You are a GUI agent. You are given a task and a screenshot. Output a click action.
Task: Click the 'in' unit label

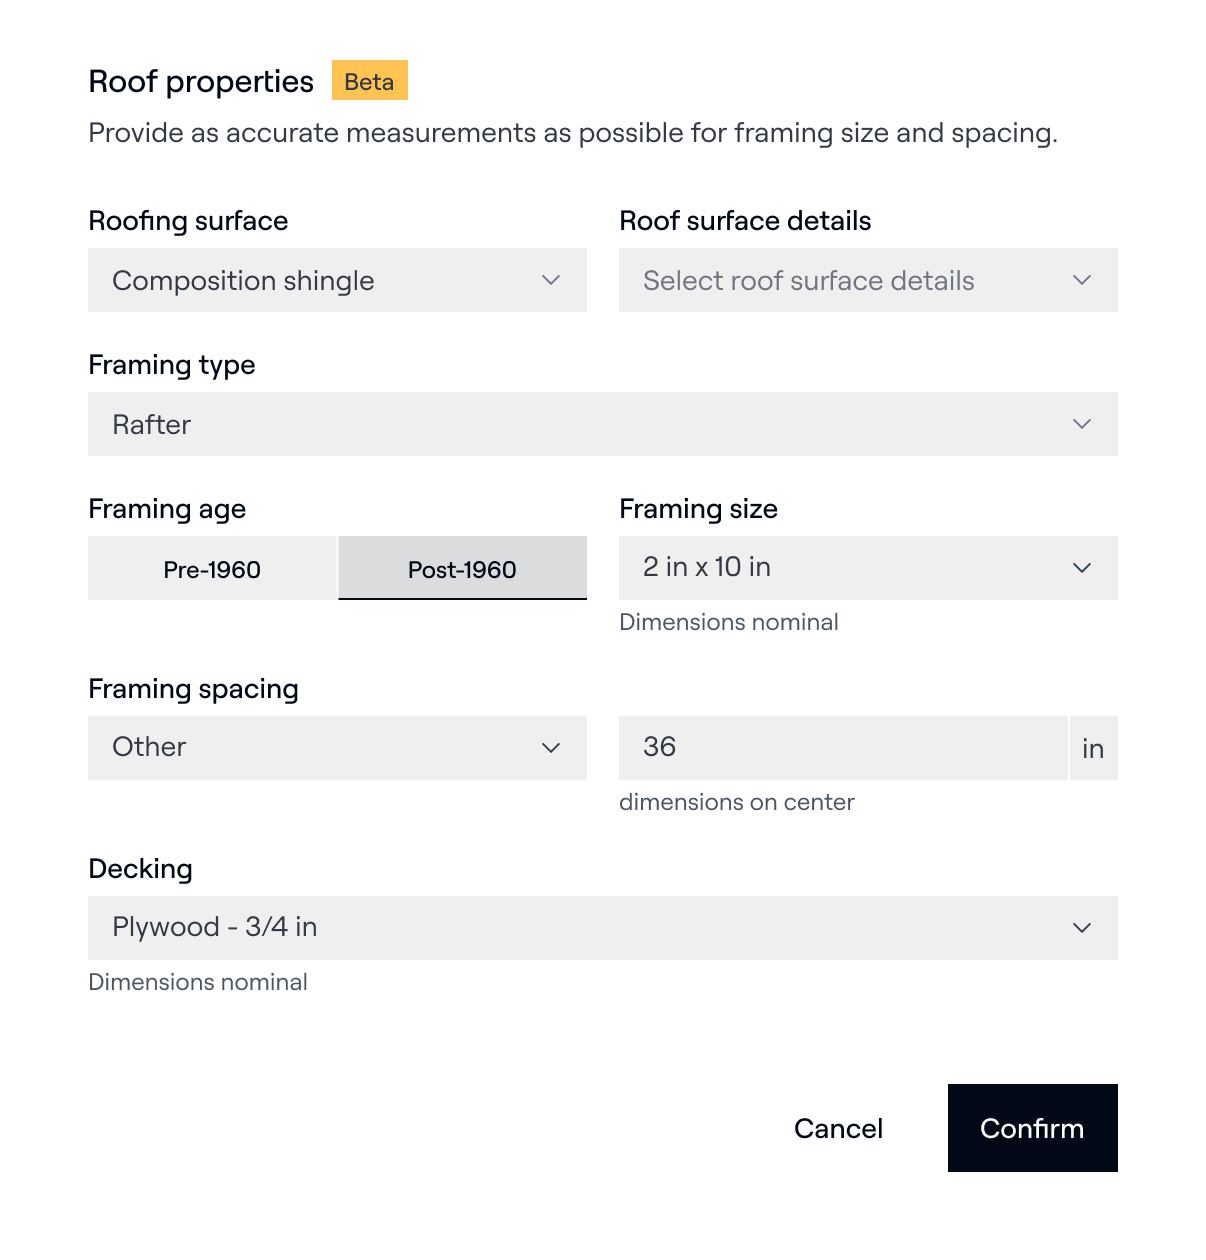pos(1093,749)
